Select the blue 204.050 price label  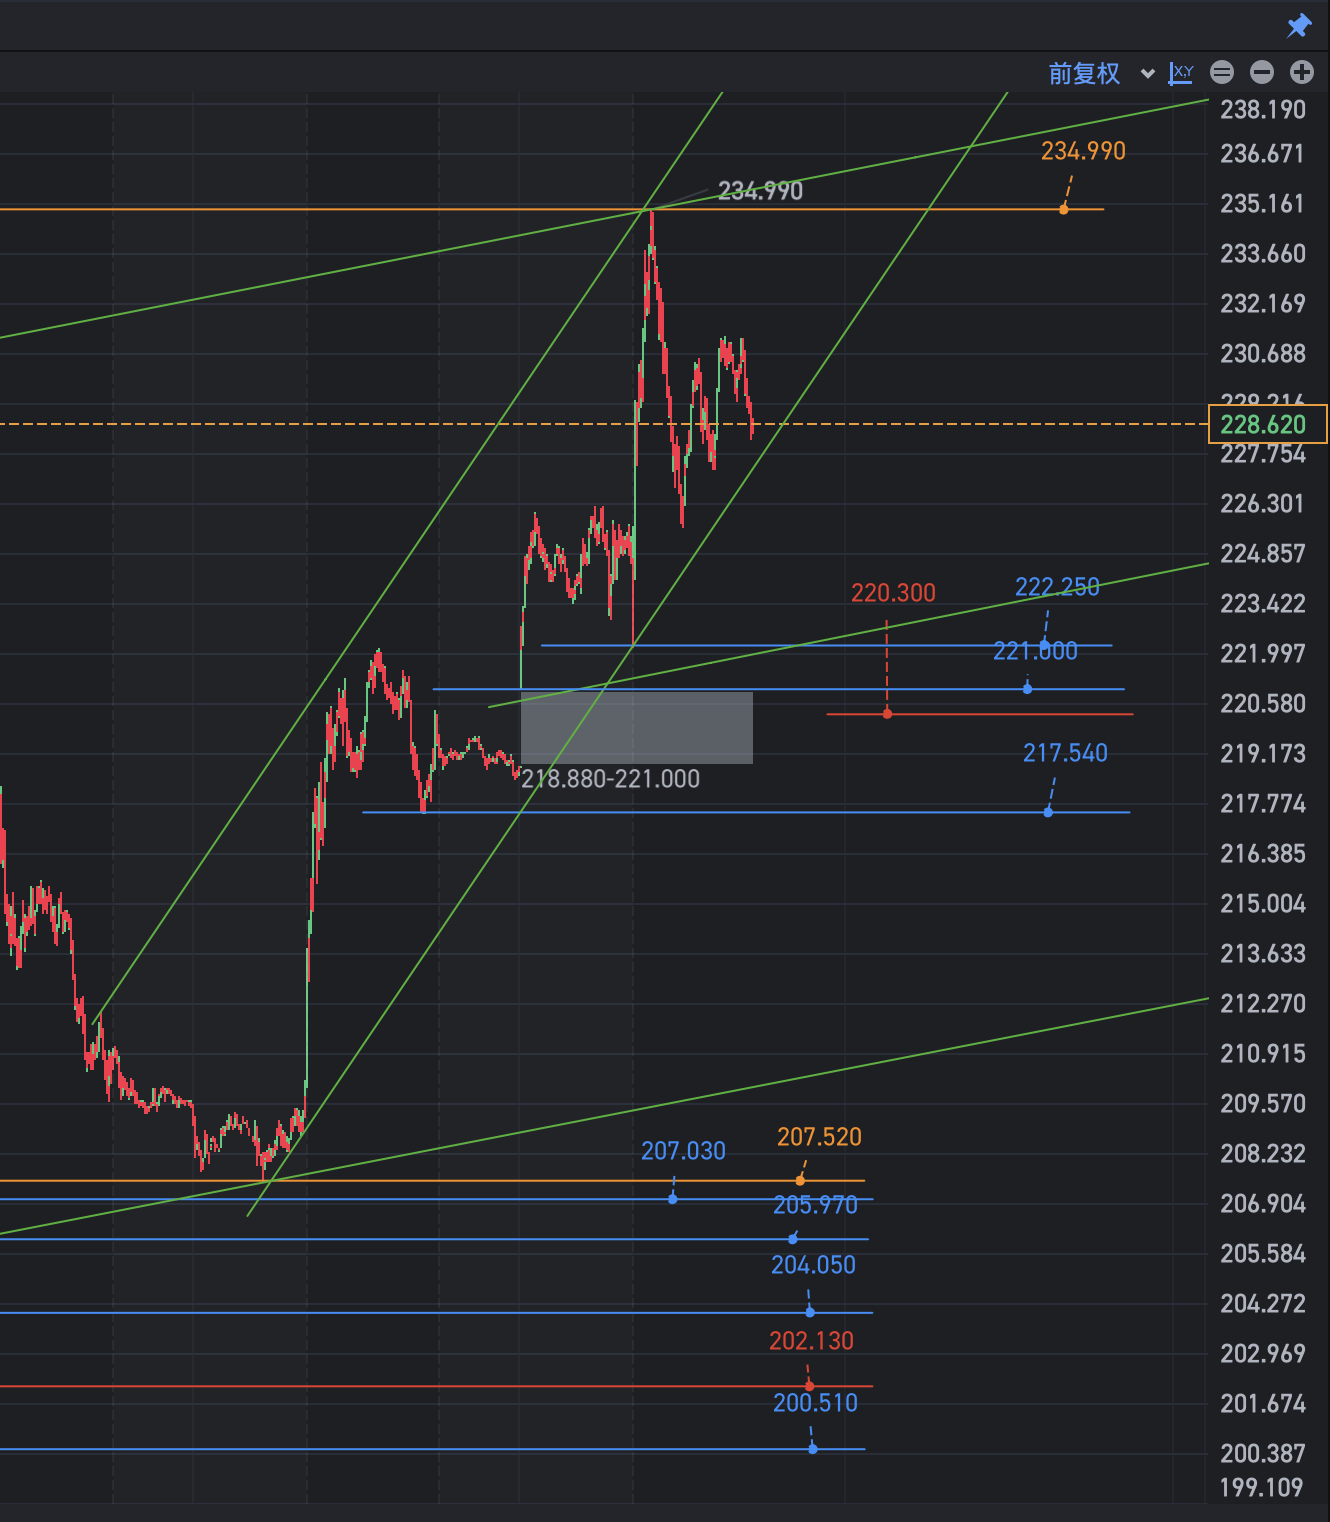[813, 1265]
